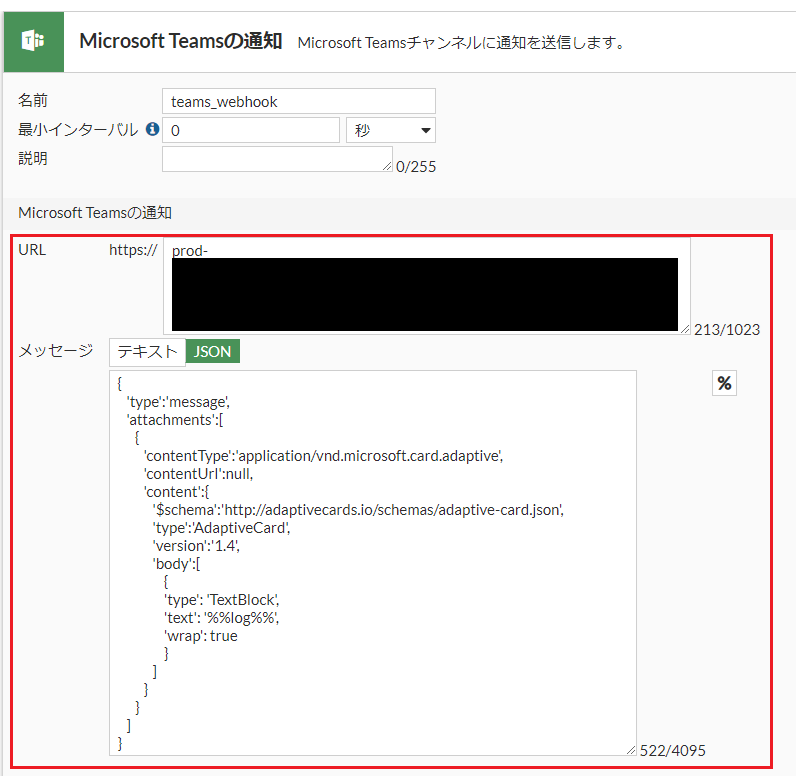Click the 'body':[ line
This screenshot has height=776, width=796.
(x=176, y=564)
